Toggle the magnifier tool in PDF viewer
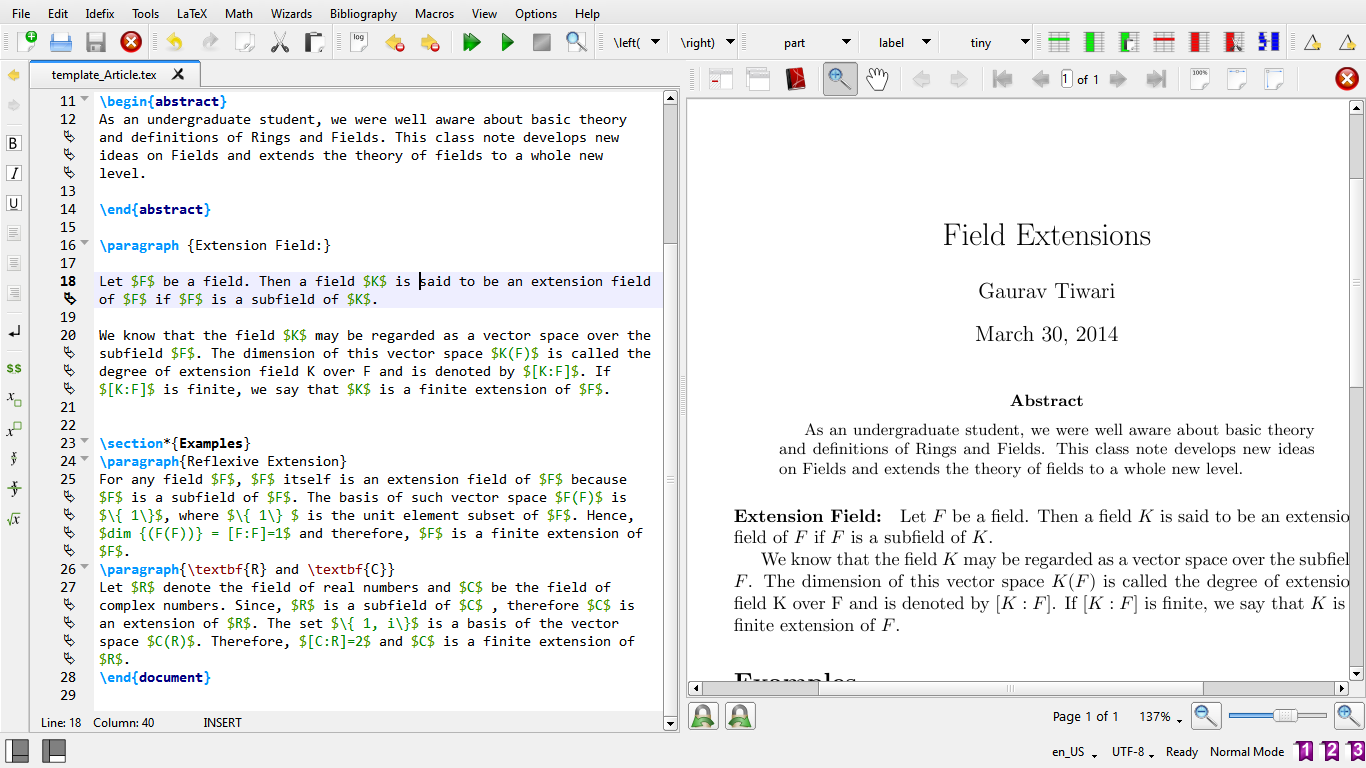This screenshot has height=768, width=1366. pyautogui.click(x=840, y=79)
